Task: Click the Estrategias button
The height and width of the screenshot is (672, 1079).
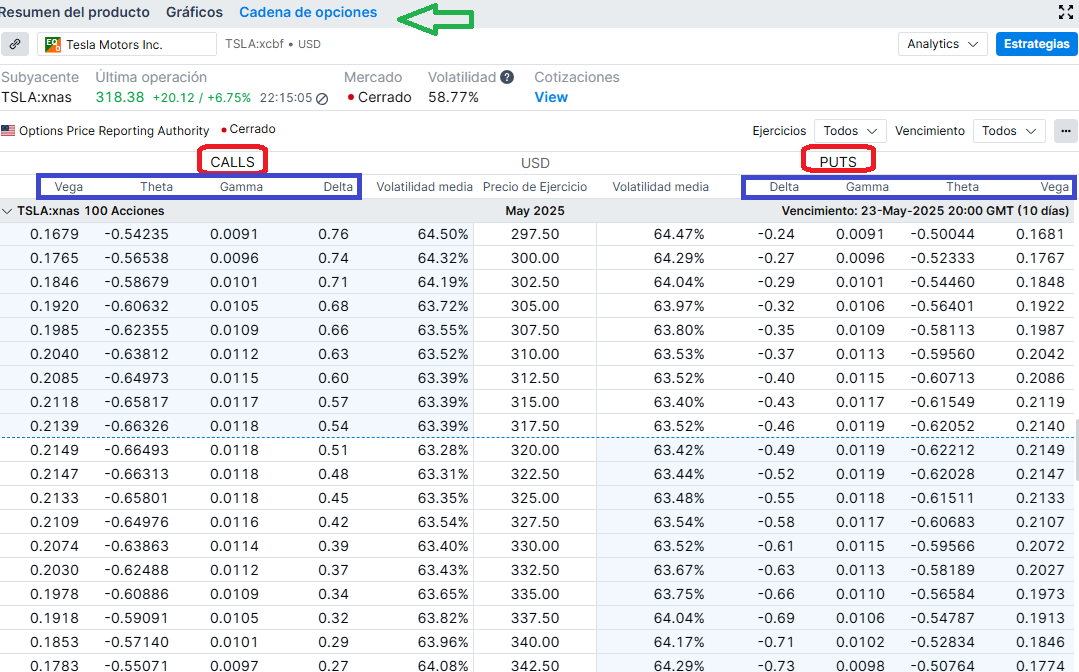Action: click(x=1036, y=44)
